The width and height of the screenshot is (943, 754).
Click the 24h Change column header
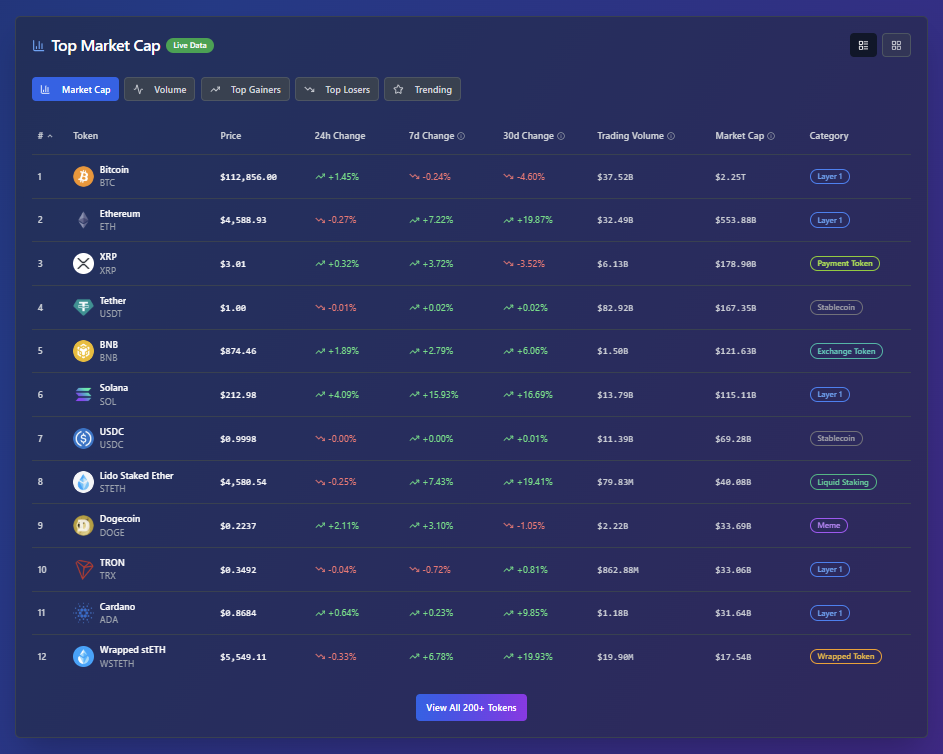[x=340, y=136]
